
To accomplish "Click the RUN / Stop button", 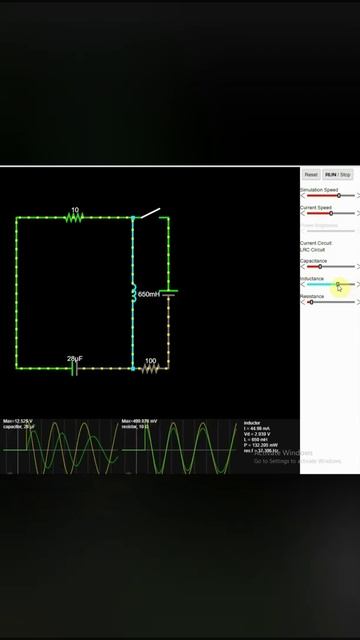I will [x=338, y=175].
